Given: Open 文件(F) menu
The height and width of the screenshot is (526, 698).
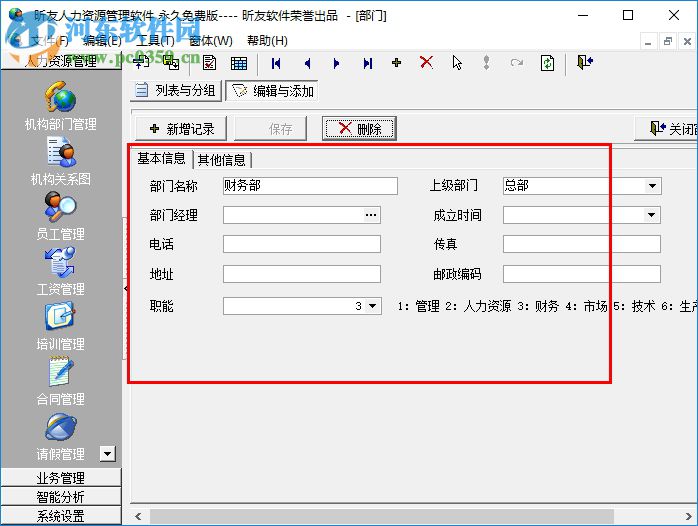Looking at the screenshot, I should point(50,41).
